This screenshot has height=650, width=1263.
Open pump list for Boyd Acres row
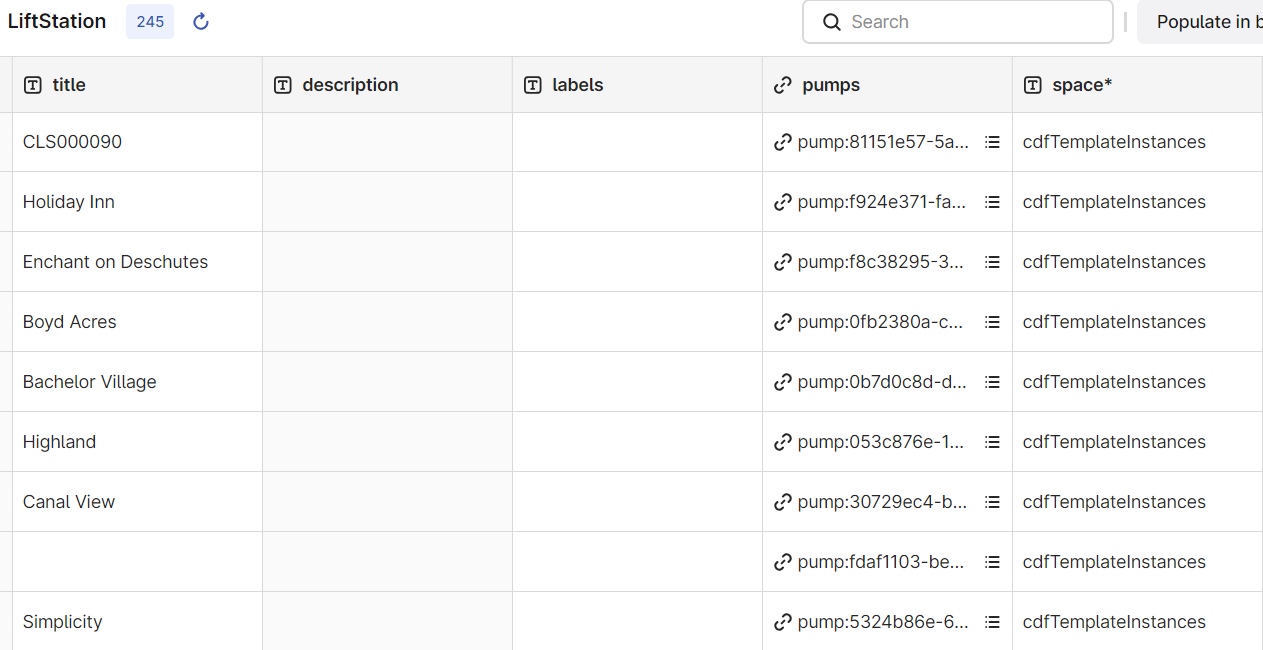[992, 322]
